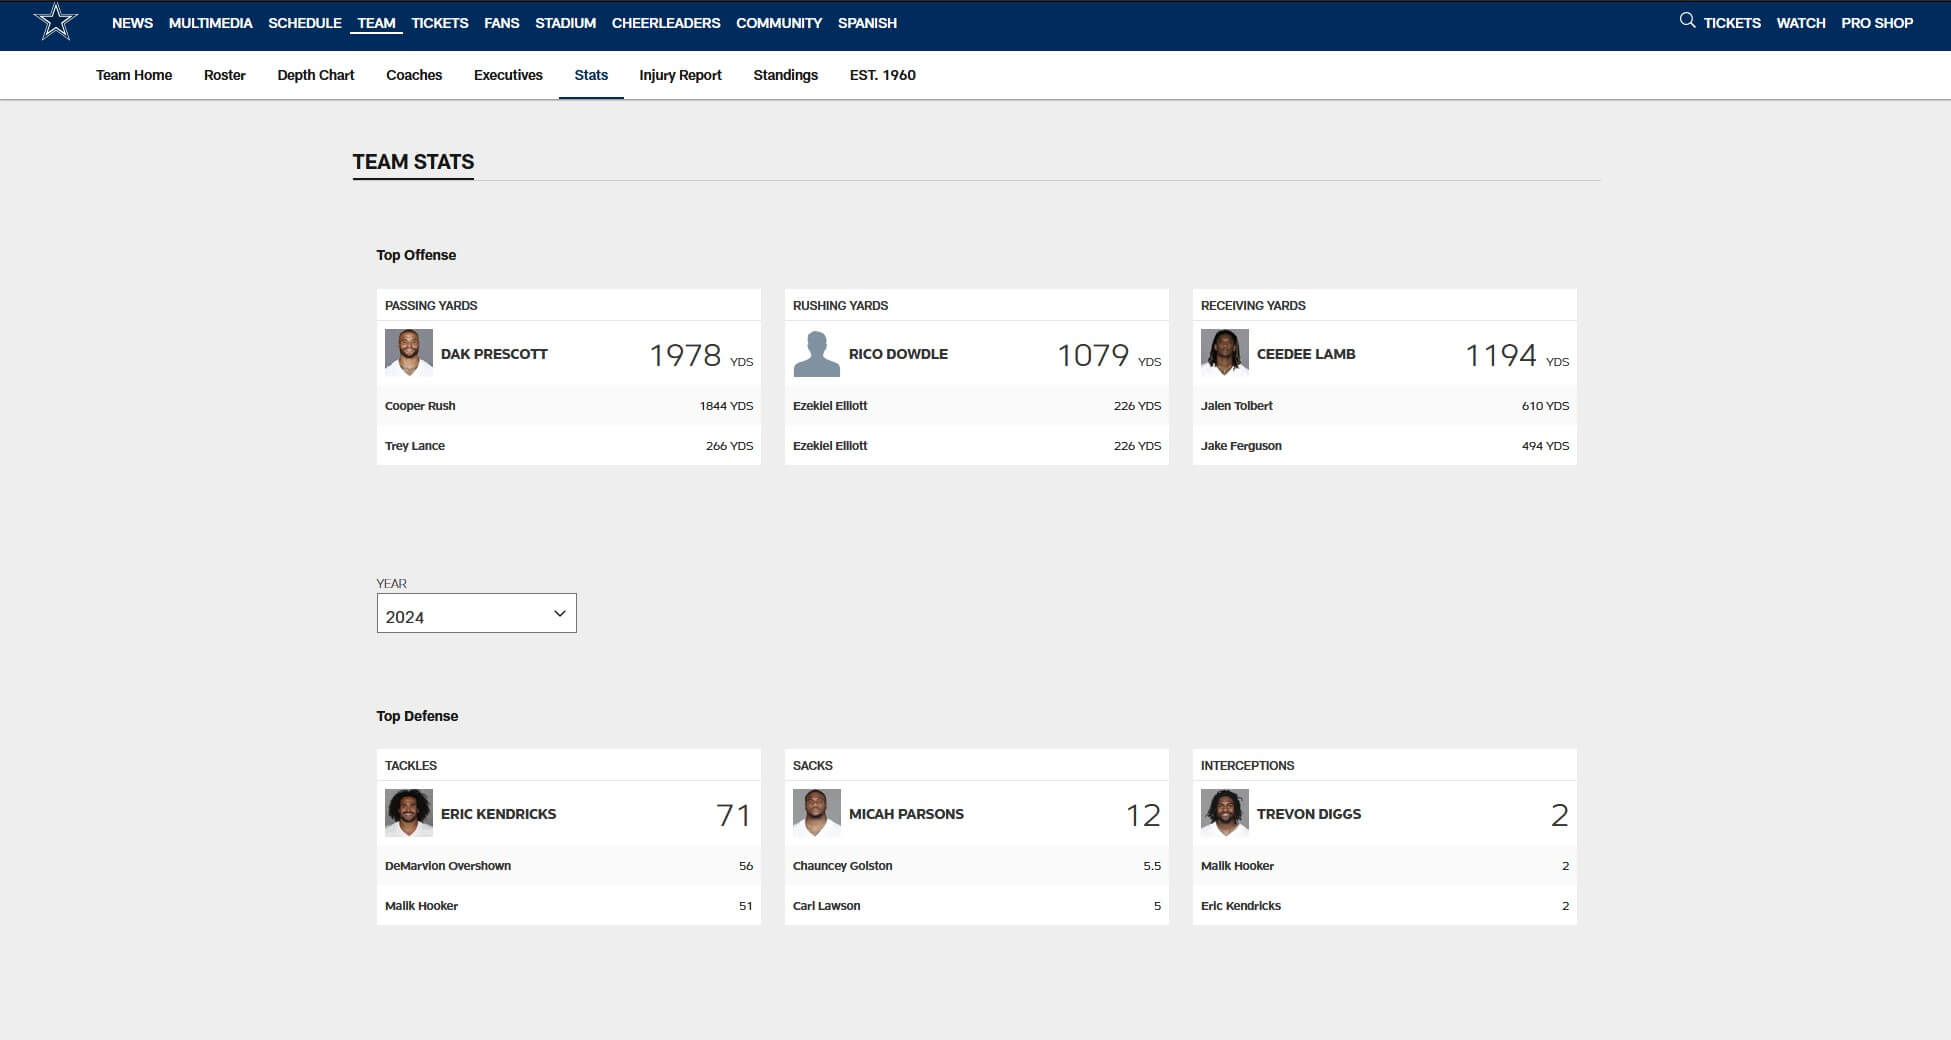Open the MULTIMEDIA menu
The image size is (1951, 1040).
pyautogui.click(x=210, y=23)
